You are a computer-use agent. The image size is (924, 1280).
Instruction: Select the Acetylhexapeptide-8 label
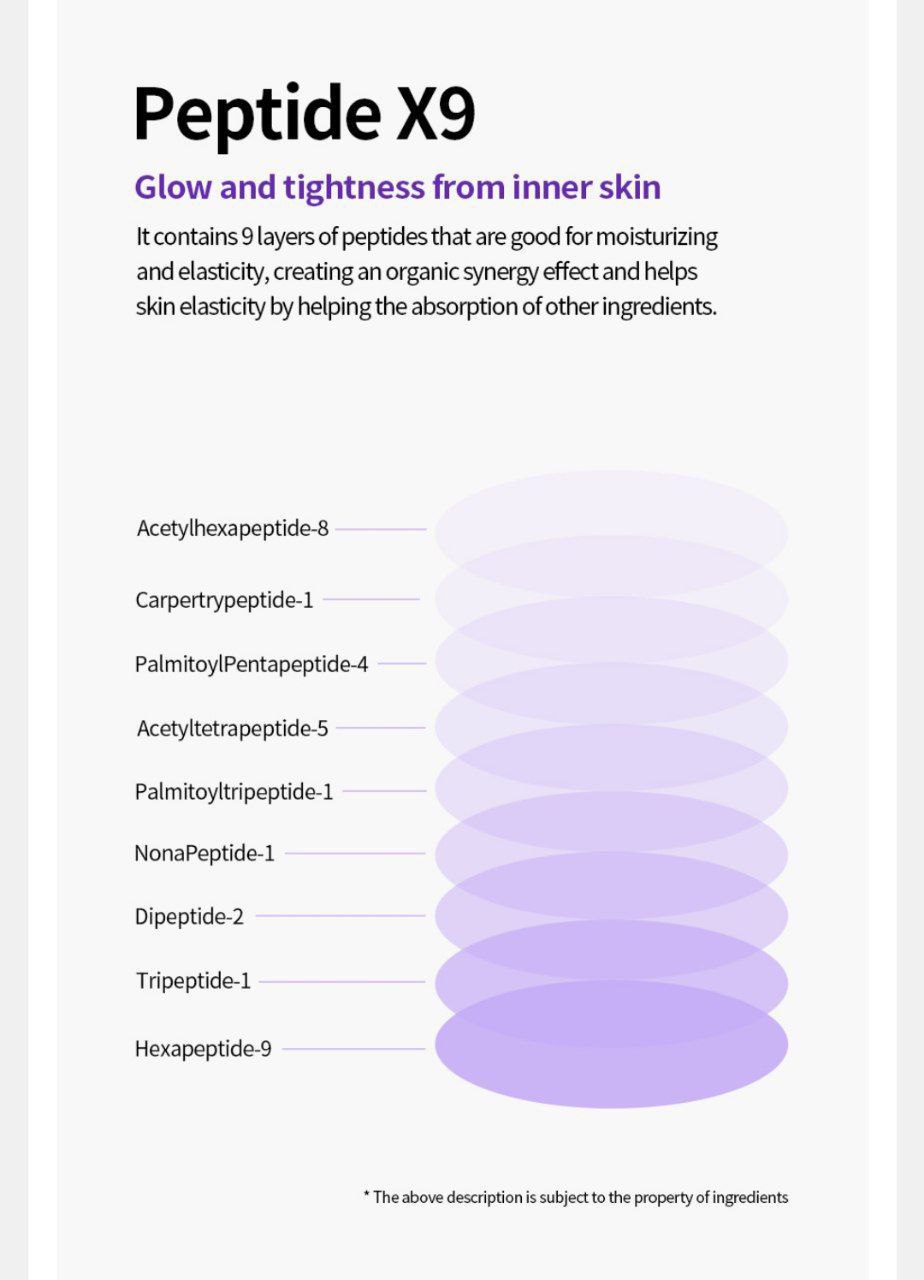(x=232, y=528)
